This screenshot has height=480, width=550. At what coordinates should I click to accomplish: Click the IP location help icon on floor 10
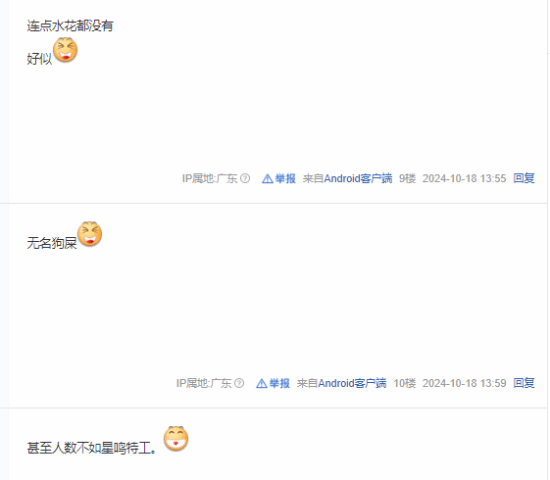[239, 383]
